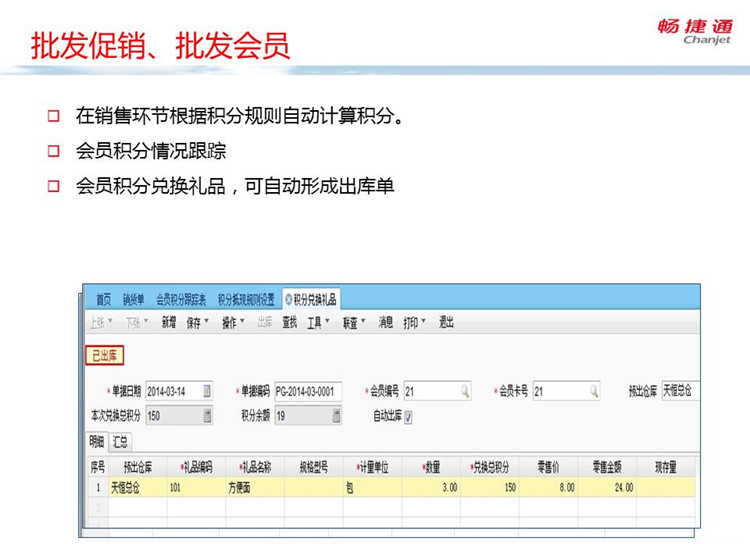Image resolution: width=750 pixels, height=544 pixels.
Task: Select the 兑换总积分 cell showing 150
Action: click(490, 488)
